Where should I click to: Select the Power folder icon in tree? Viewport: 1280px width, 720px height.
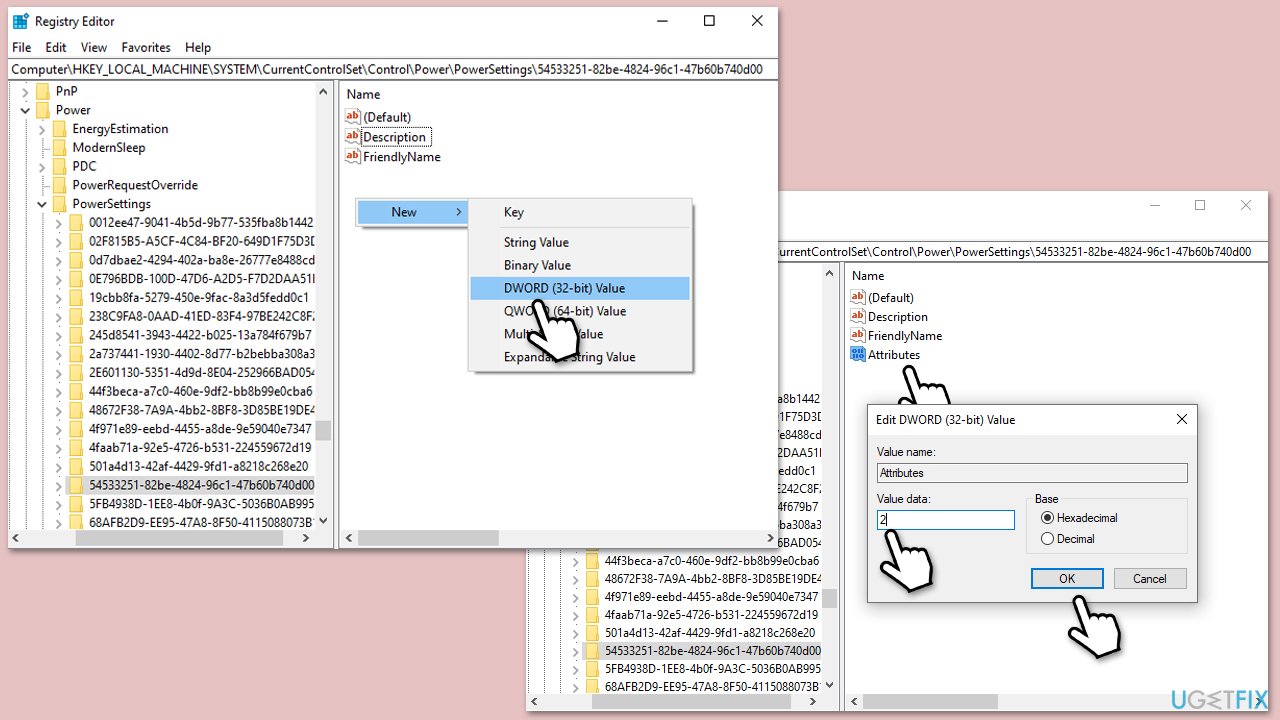(42, 110)
